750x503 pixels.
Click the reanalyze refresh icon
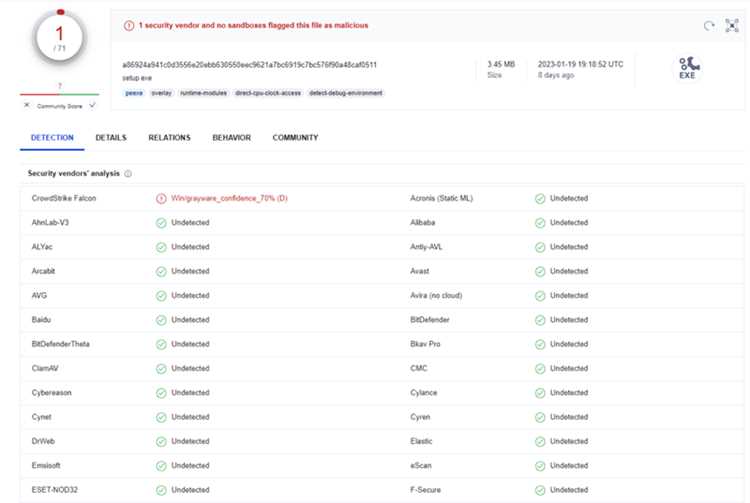click(x=709, y=25)
